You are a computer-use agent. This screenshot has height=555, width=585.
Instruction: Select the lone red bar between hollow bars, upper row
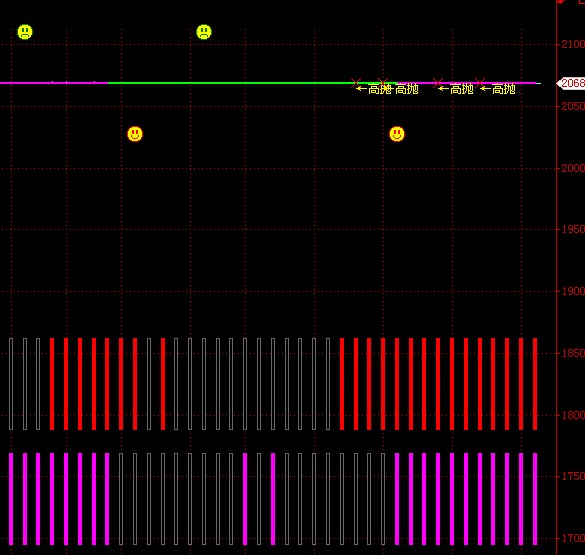pos(163,384)
